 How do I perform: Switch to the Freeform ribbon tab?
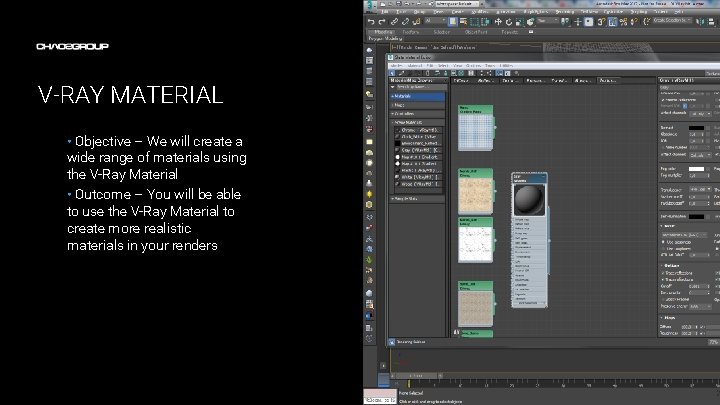pyautogui.click(x=411, y=32)
